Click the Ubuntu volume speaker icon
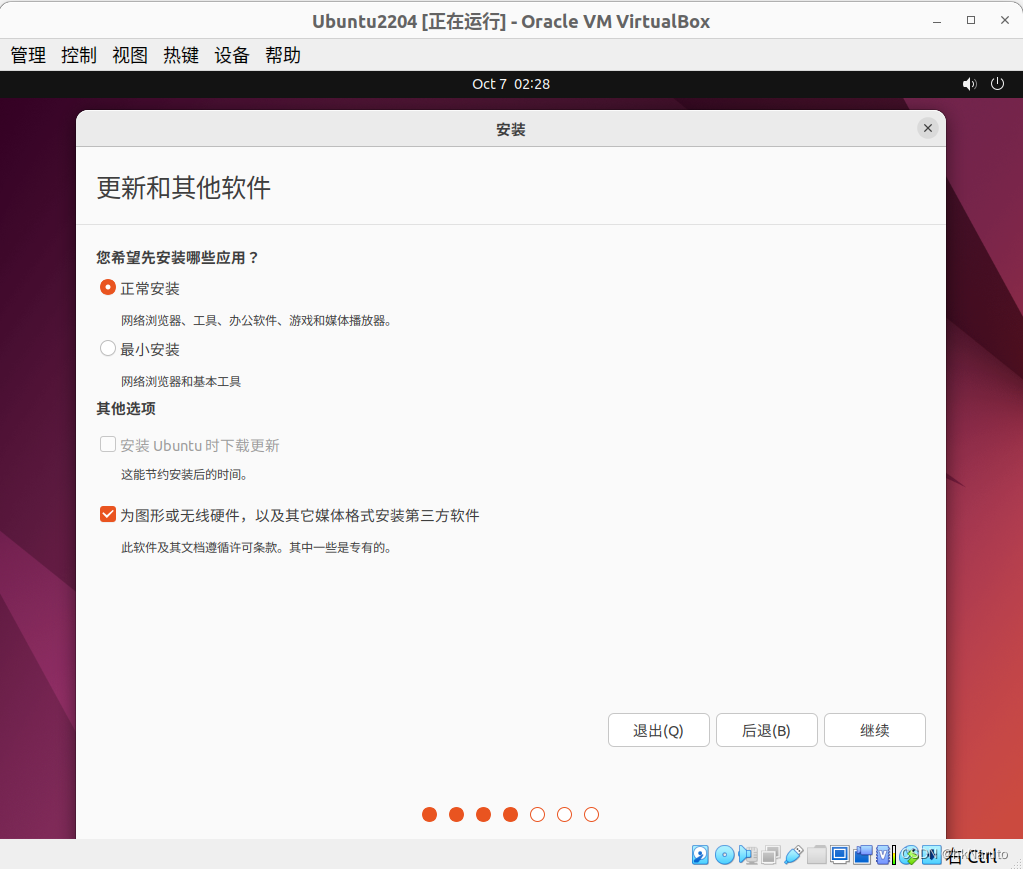The image size is (1023, 869). [970, 84]
